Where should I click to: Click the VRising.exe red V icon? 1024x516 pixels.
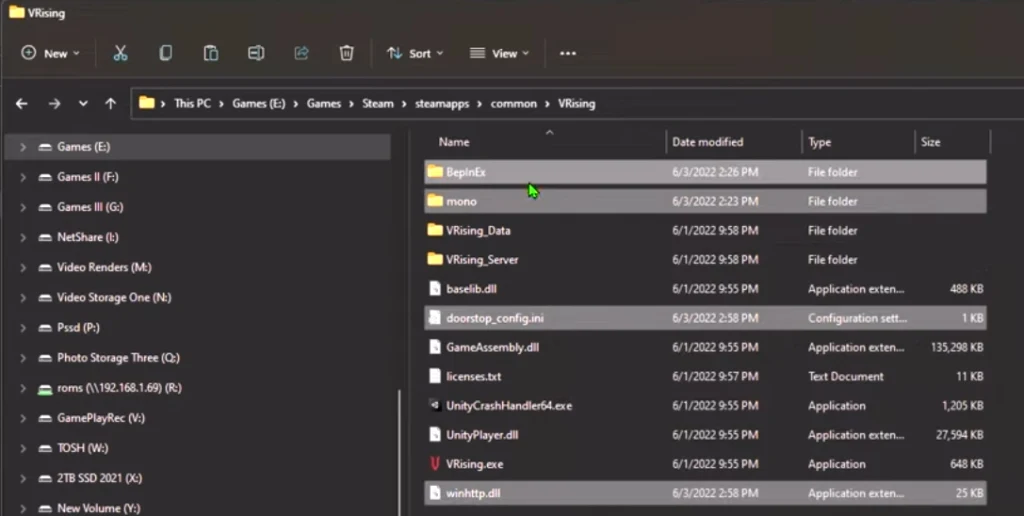coord(435,464)
